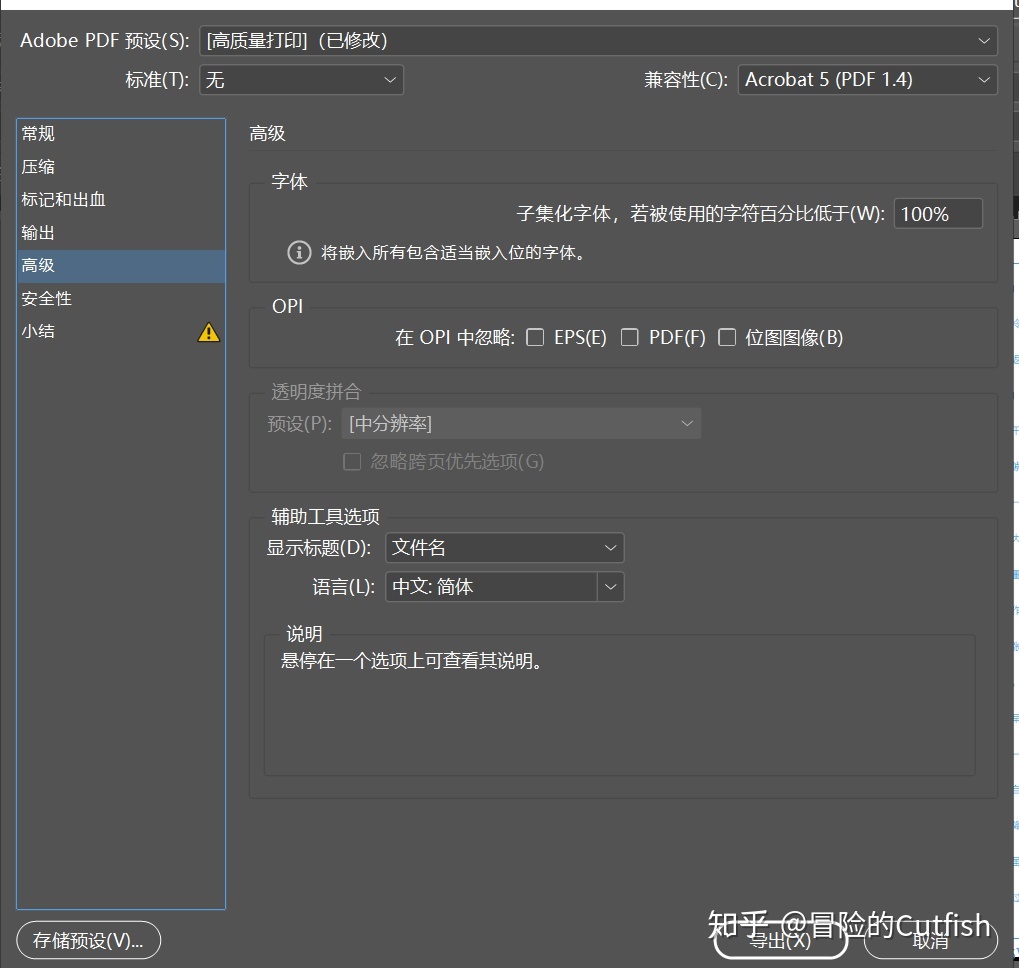Open the 兼容性(C) dropdown showing Acrobat 5
1019x968 pixels.
tap(868, 80)
